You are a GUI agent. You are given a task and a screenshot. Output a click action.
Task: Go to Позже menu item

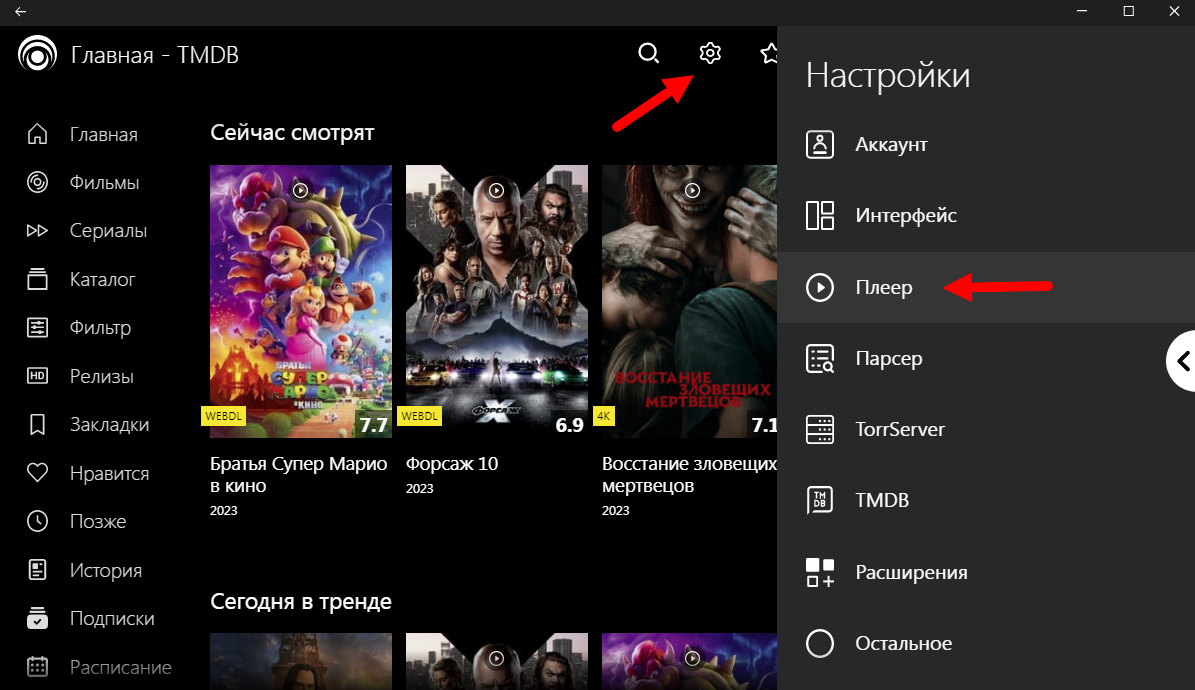click(98, 522)
